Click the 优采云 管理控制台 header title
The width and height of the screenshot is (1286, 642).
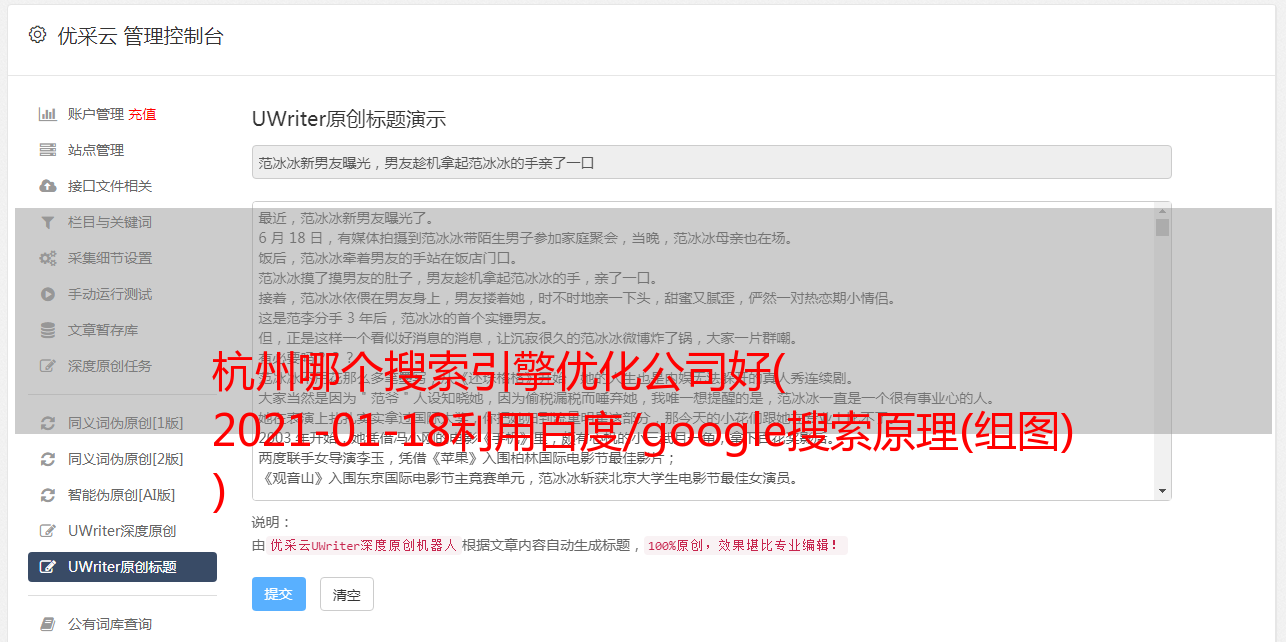click(x=140, y=36)
